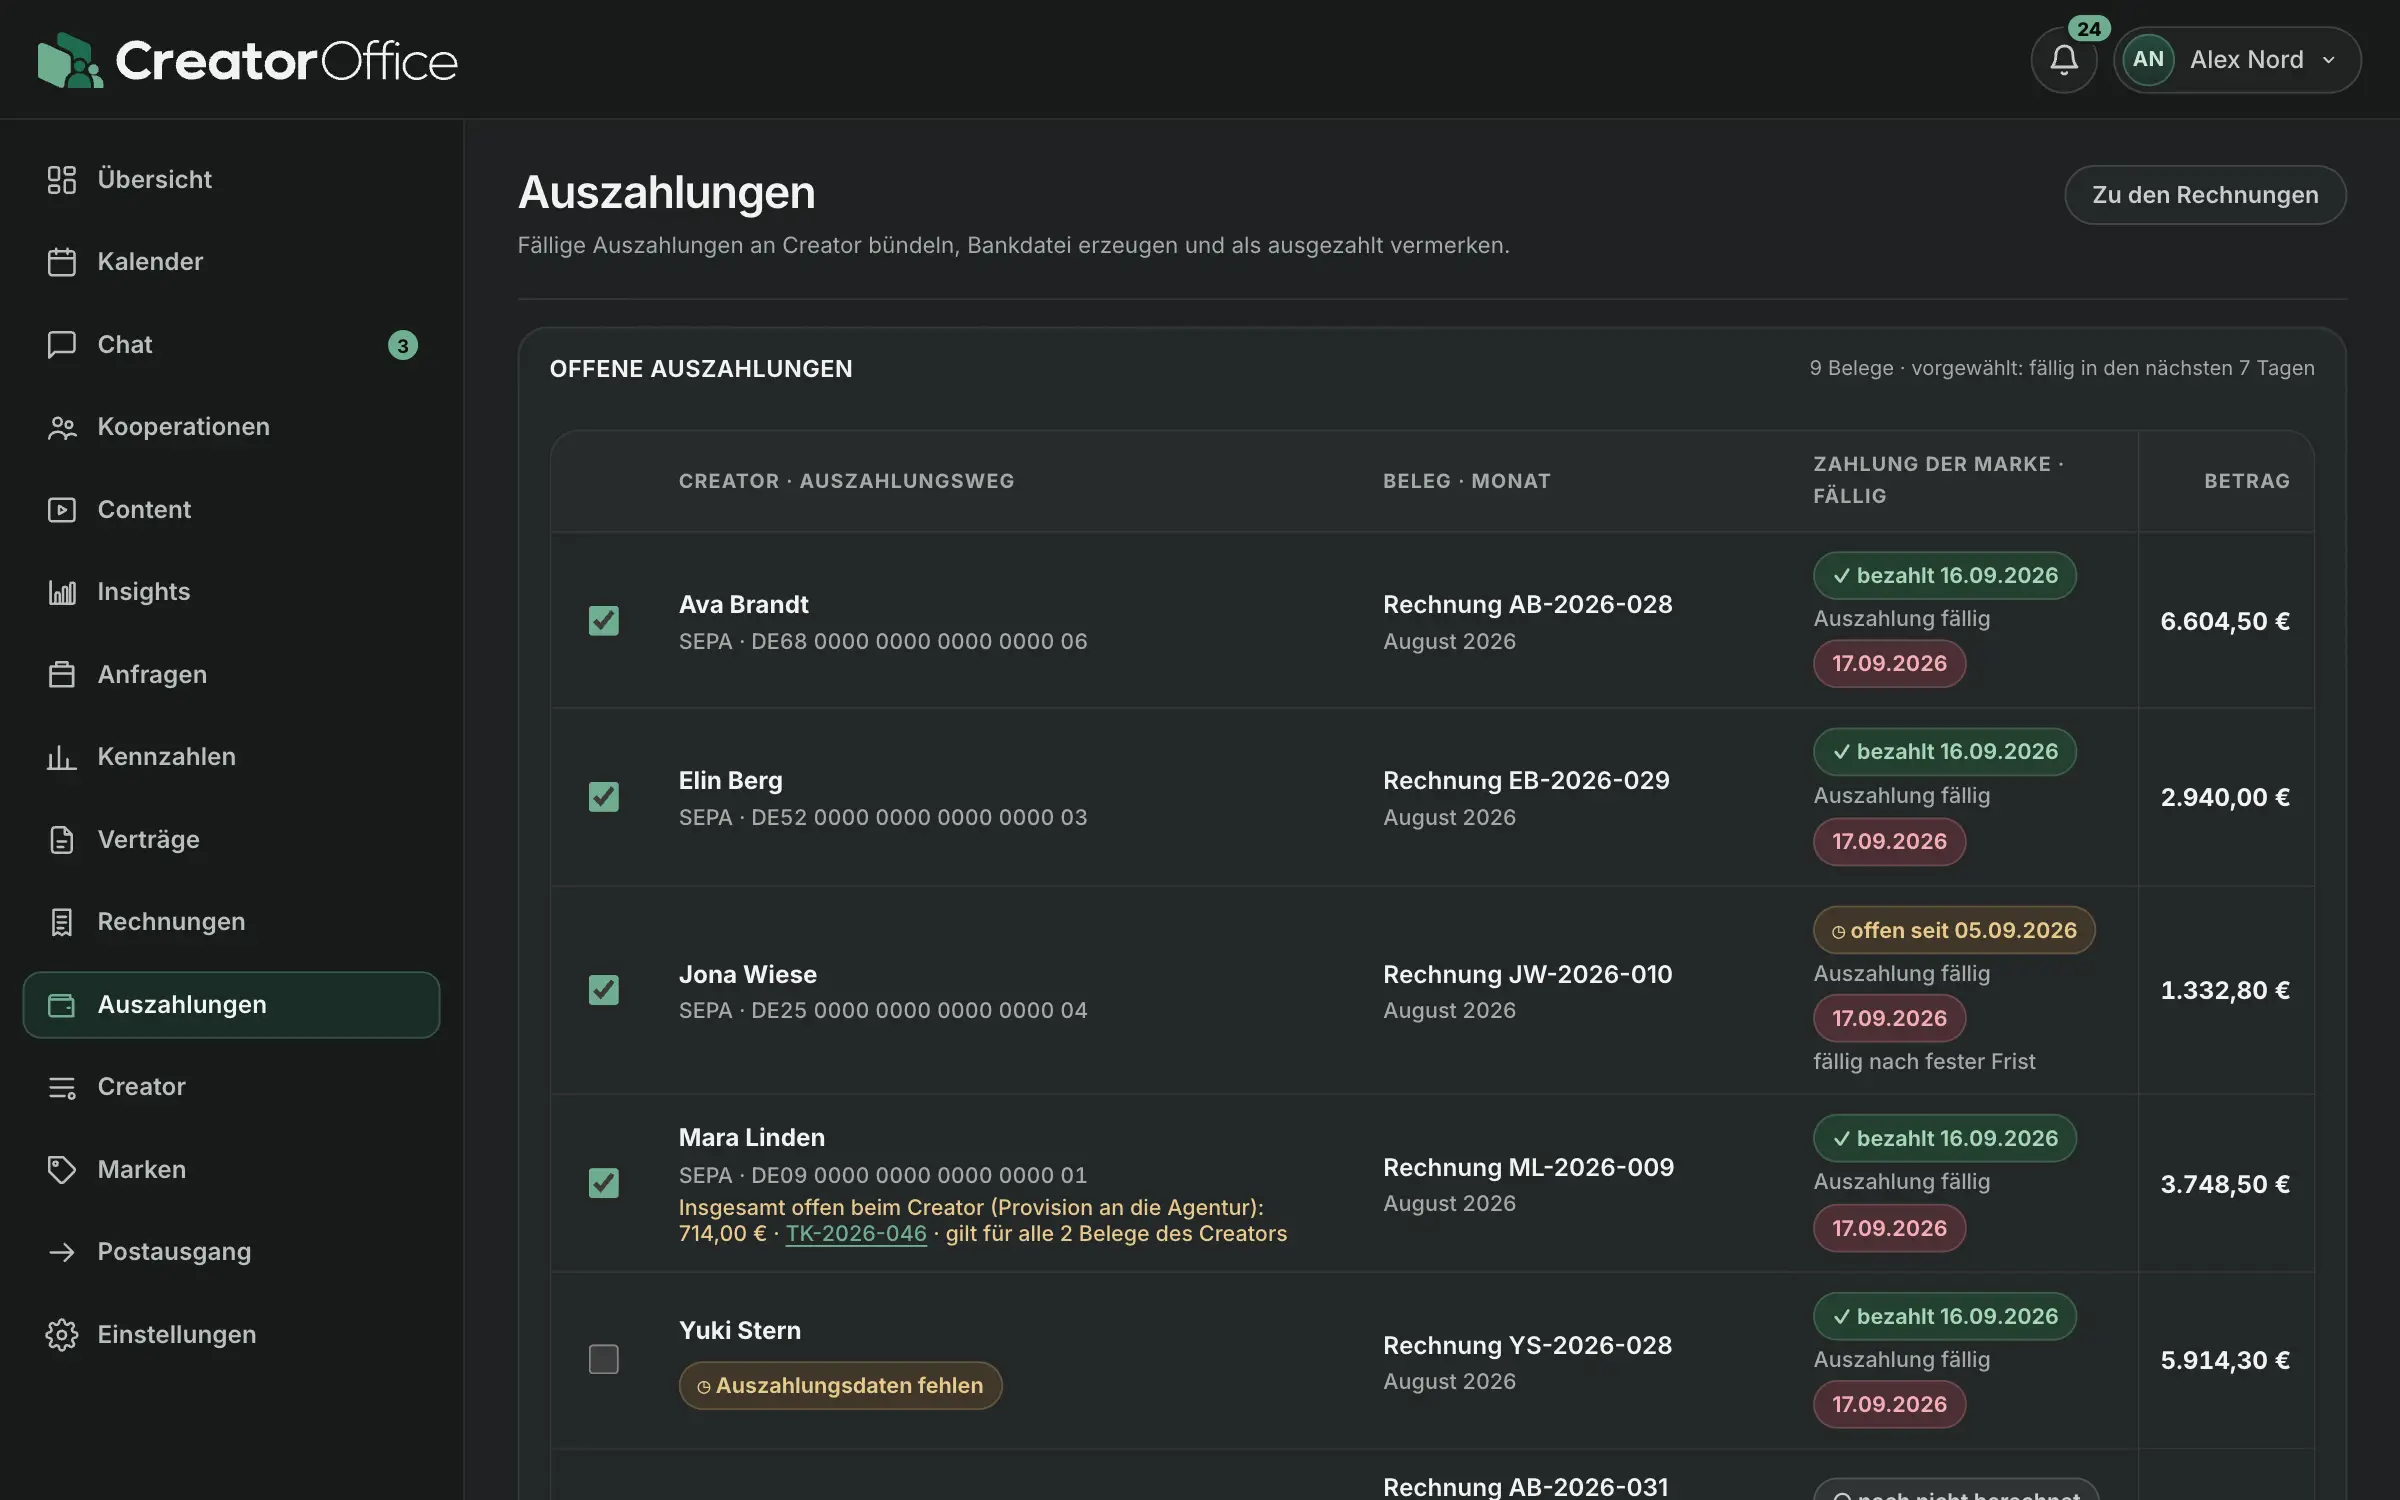The width and height of the screenshot is (2400, 1500).
Task: Click Rechnung ML-2026-009
Action: (x=1528, y=1168)
